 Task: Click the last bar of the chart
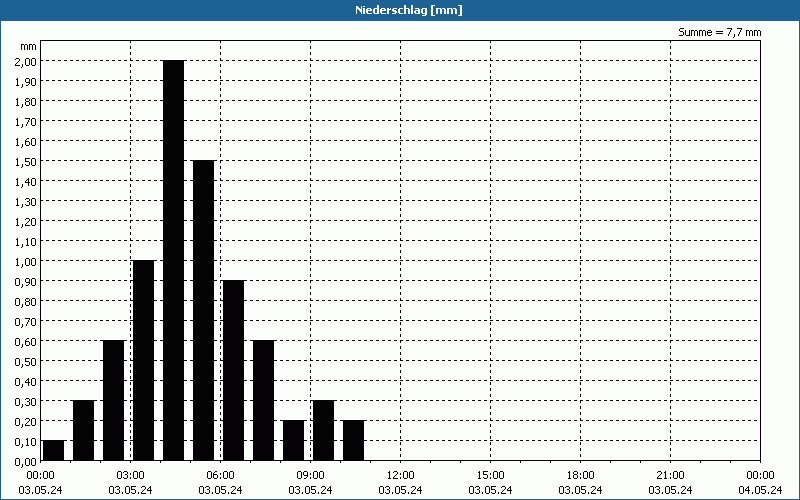tap(354, 441)
